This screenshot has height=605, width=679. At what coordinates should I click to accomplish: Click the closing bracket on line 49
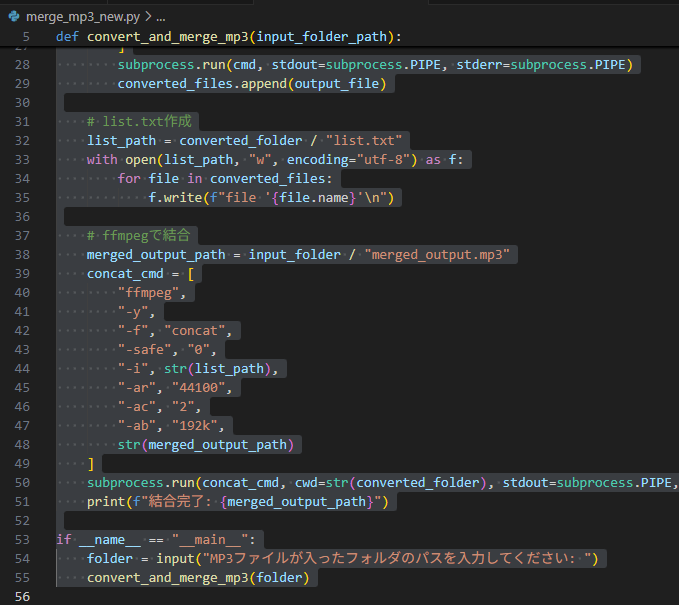(91, 464)
